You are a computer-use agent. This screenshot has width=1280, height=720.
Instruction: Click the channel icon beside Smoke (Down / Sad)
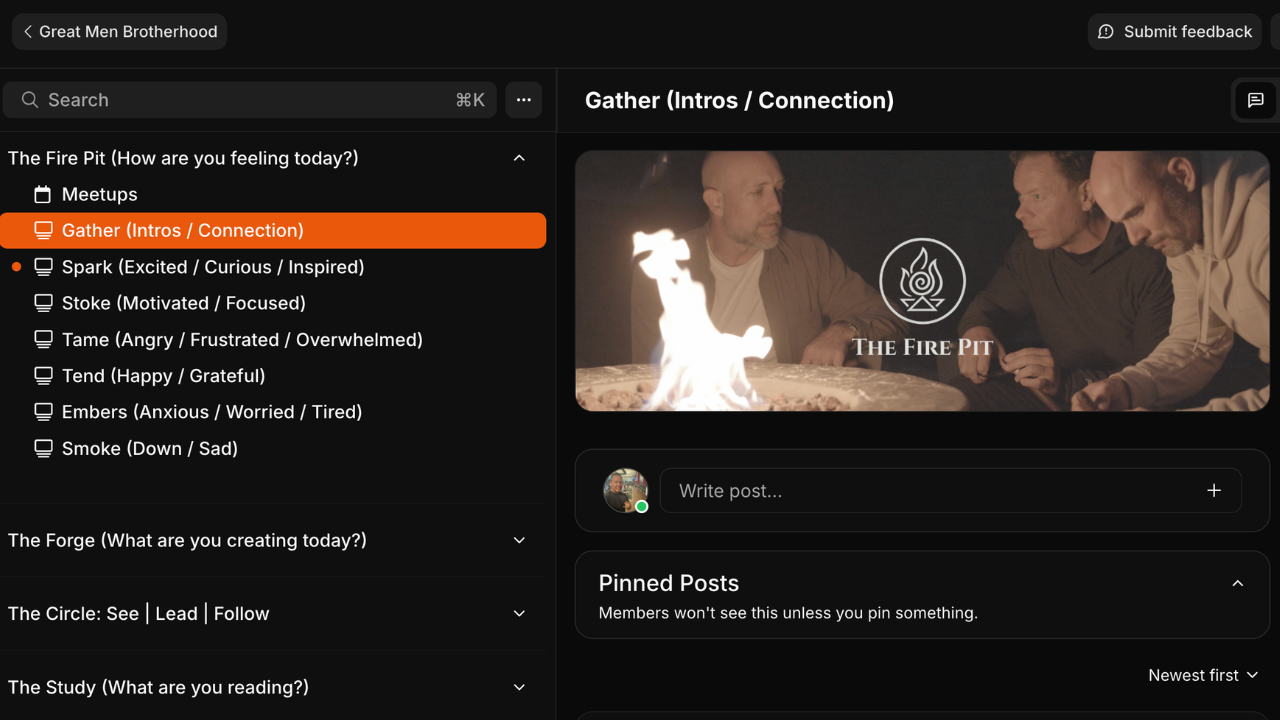[43, 448]
